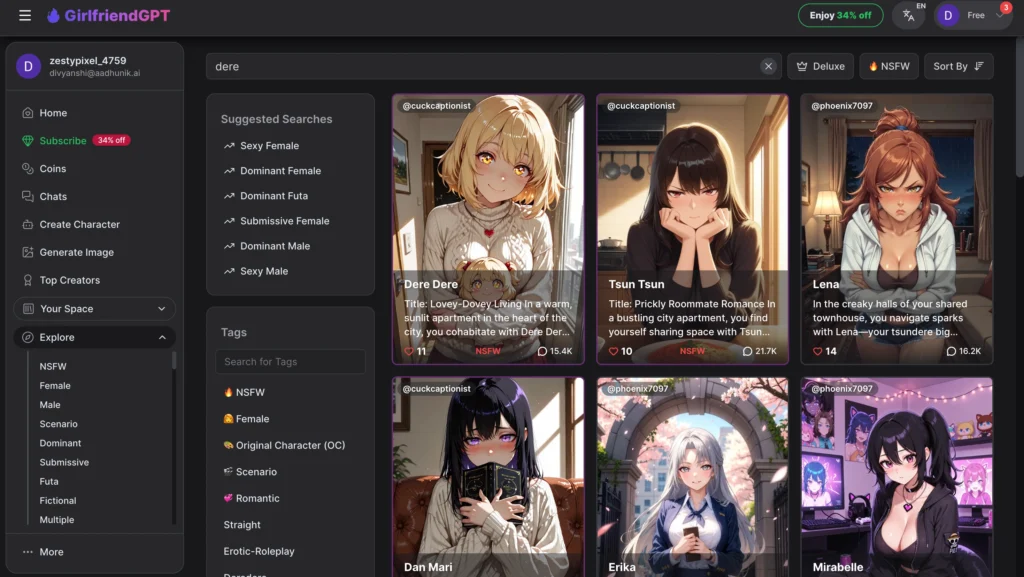Click the fire icon of NSFW tag
Screen dimensions: 1024x577
pos(228,392)
